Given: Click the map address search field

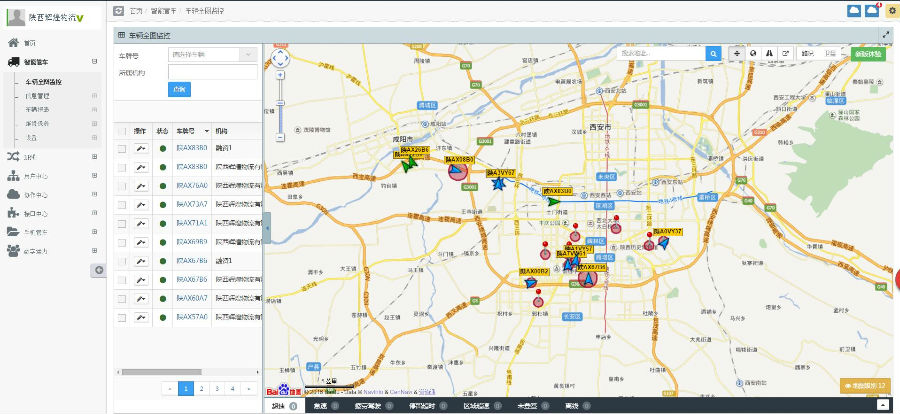Looking at the screenshot, I should [x=661, y=53].
